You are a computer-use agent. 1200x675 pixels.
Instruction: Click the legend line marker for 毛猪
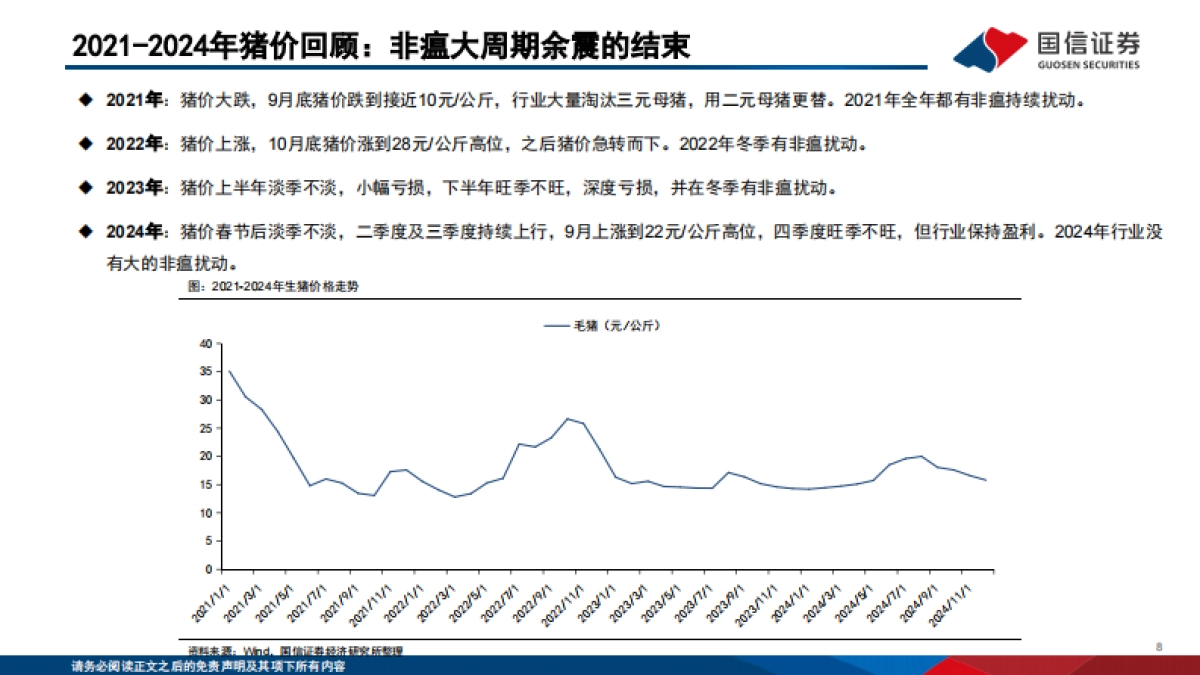tap(556, 324)
